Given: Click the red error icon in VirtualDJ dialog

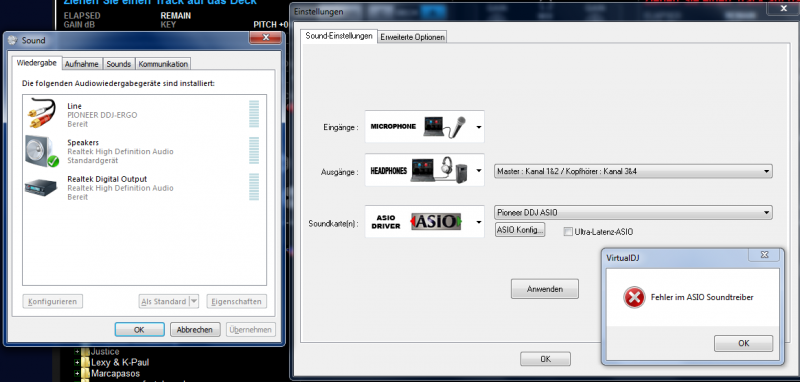Looking at the screenshot, I should coord(634,297).
